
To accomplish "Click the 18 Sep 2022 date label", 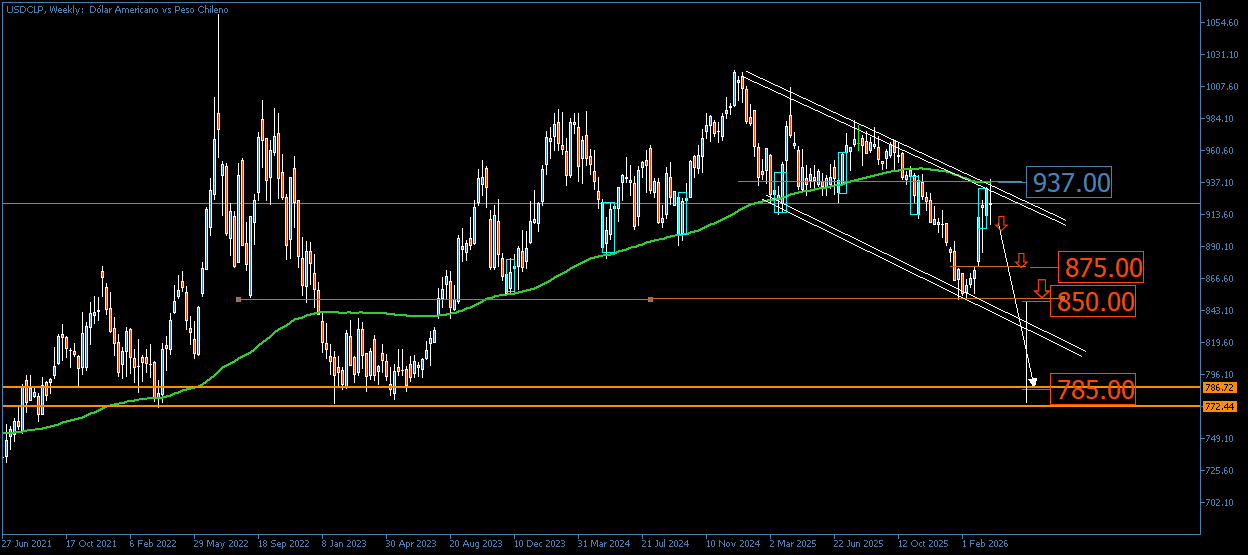I will [x=284, y=544].
